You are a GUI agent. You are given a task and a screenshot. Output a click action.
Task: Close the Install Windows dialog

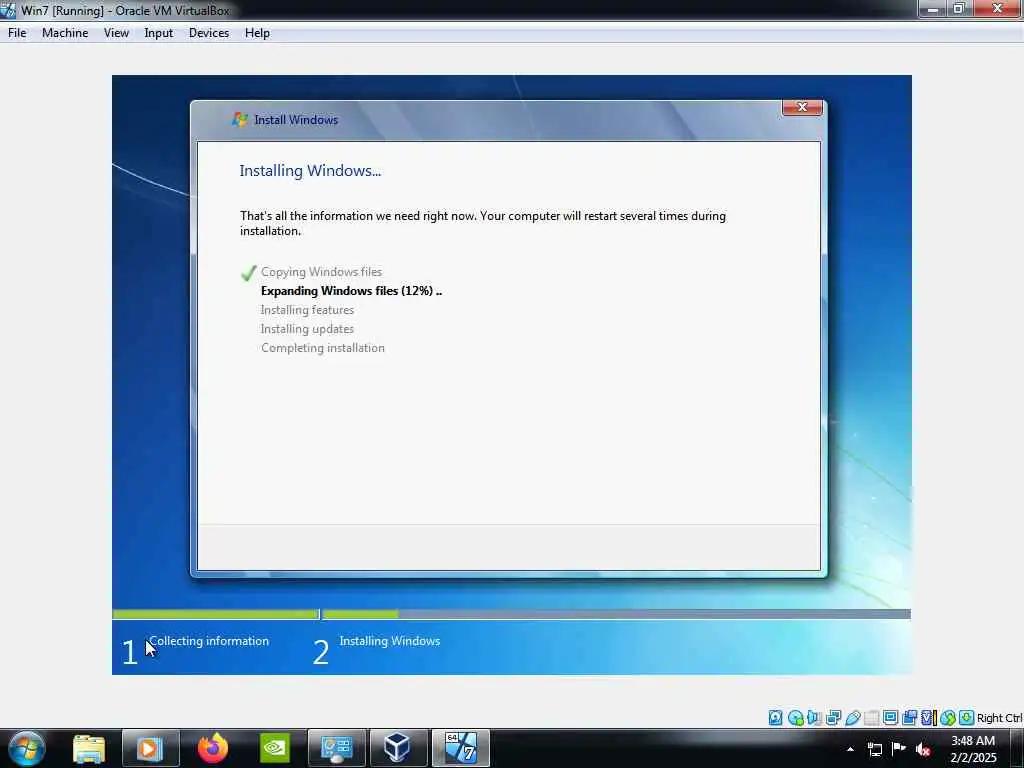[x=802, y=107]
